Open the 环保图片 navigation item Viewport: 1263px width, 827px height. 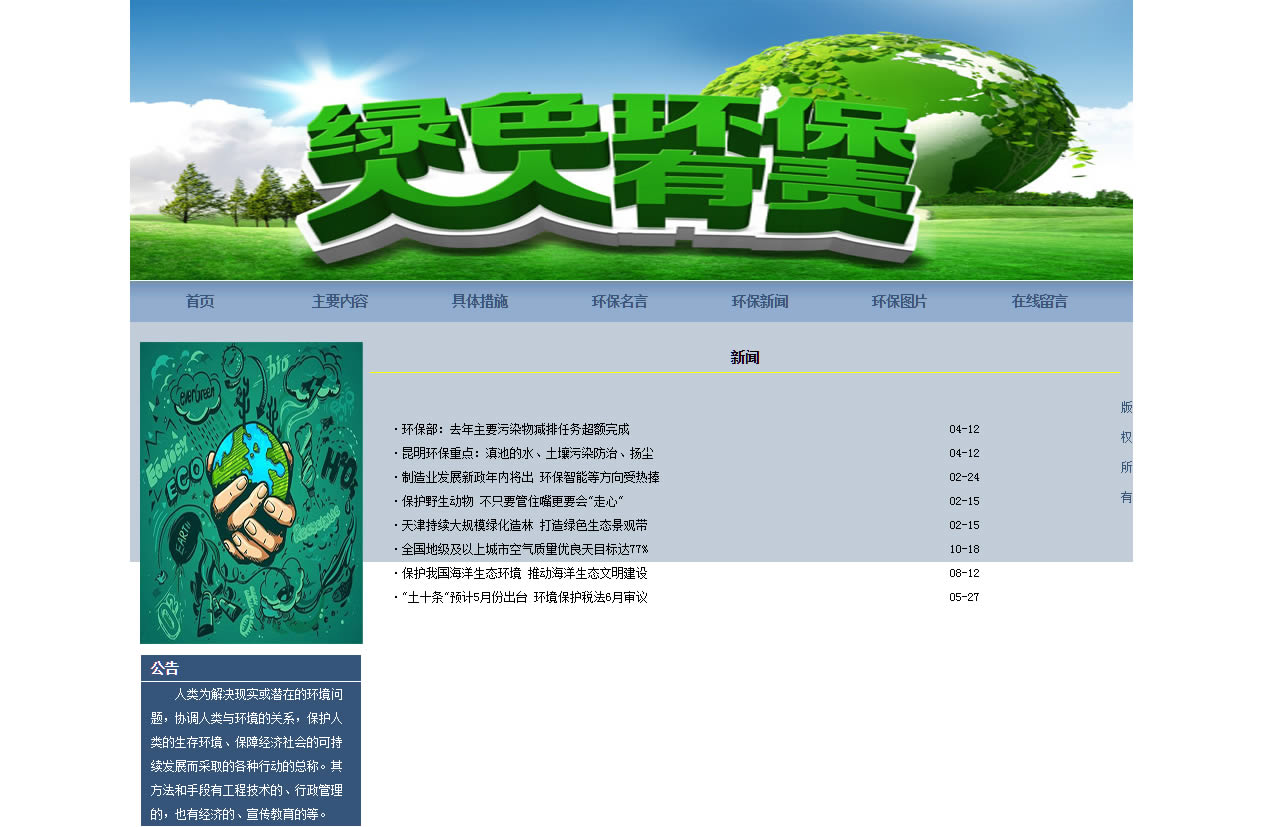pos(900,302)
